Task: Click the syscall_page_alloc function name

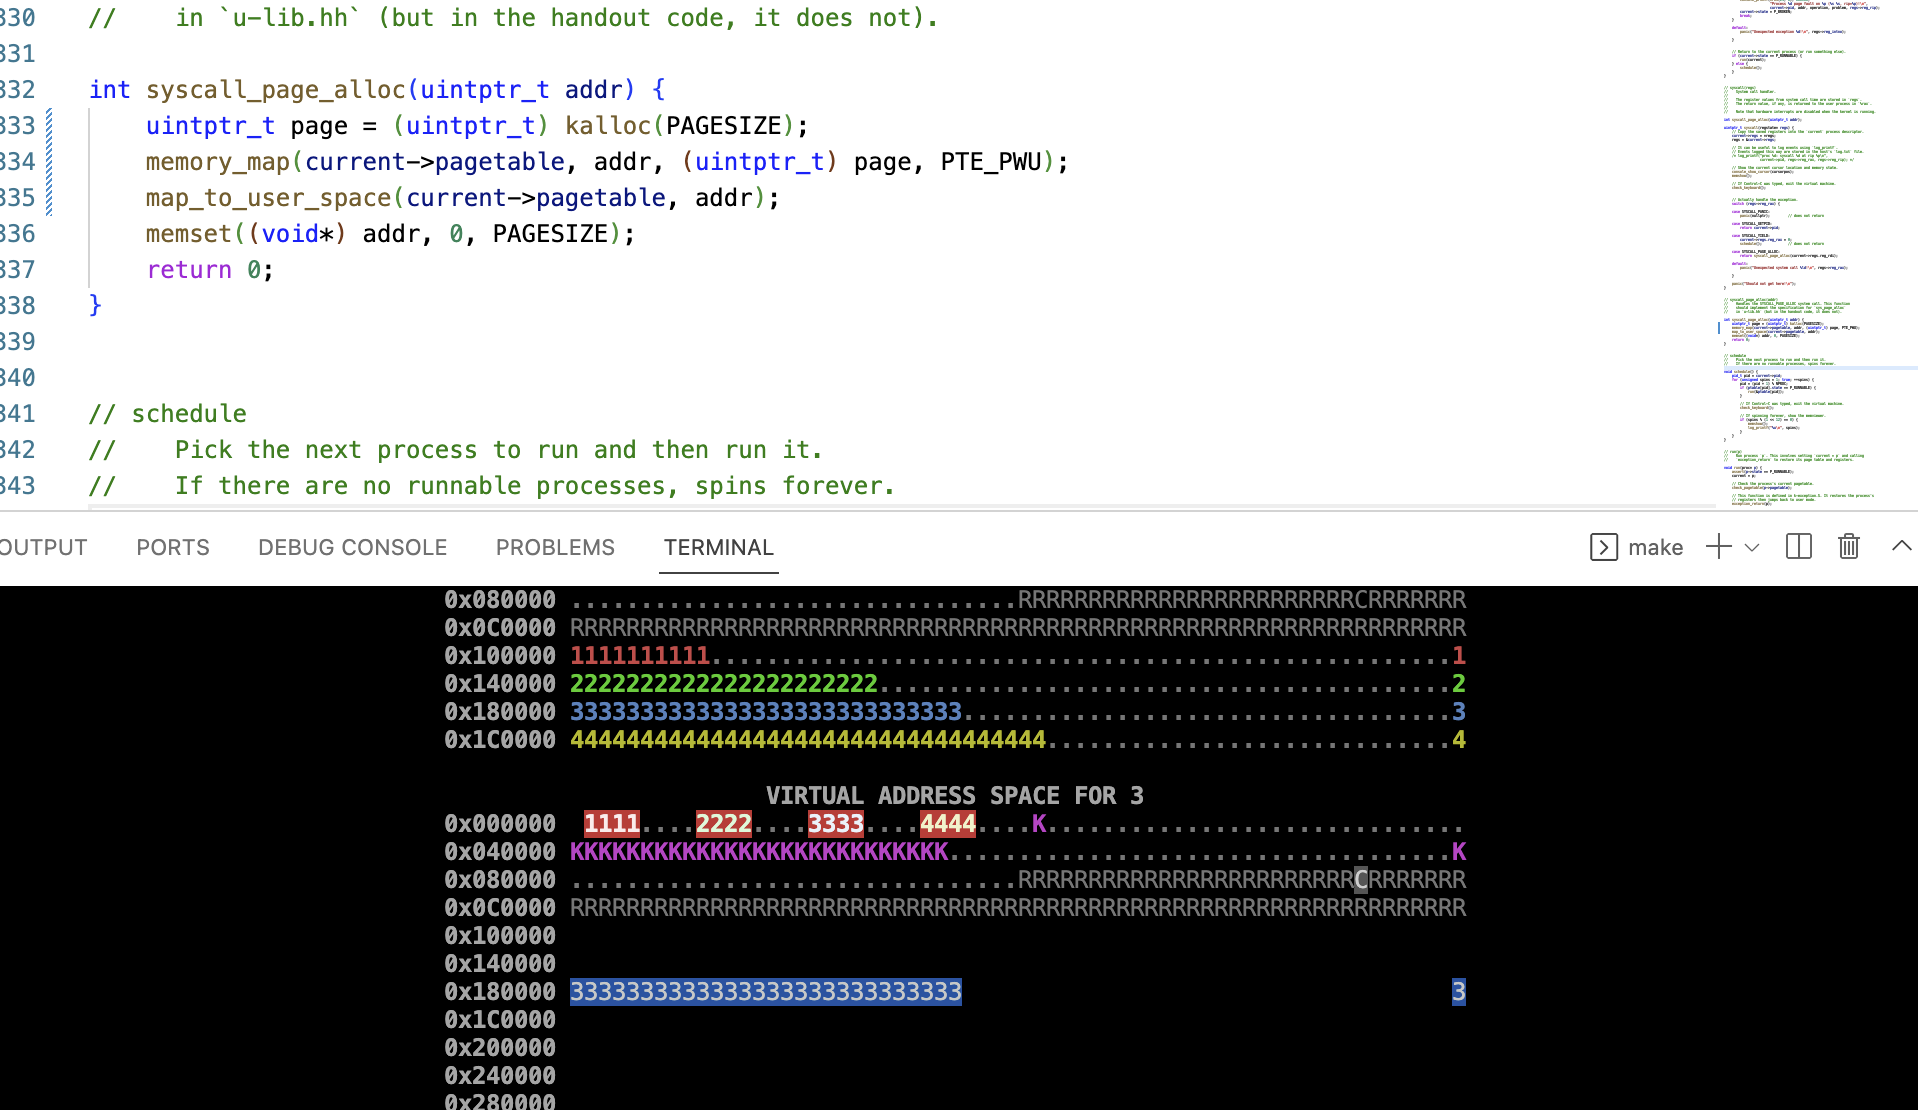Action: pyautogui.click(x=276, y=90)
